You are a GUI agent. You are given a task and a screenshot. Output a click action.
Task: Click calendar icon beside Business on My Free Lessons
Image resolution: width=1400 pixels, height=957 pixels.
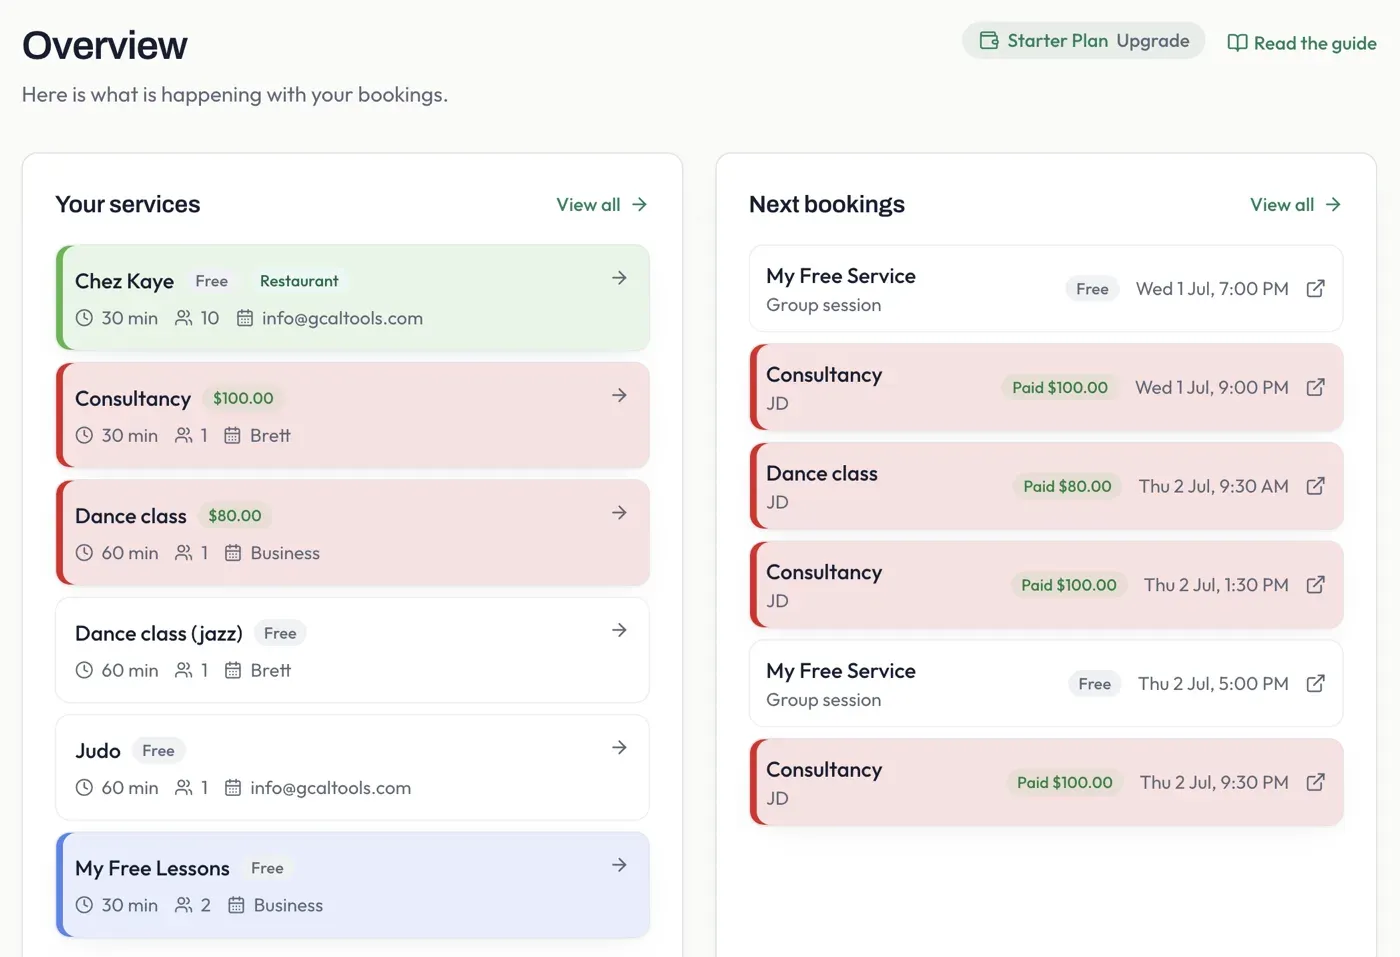click(x=237, y=905)
